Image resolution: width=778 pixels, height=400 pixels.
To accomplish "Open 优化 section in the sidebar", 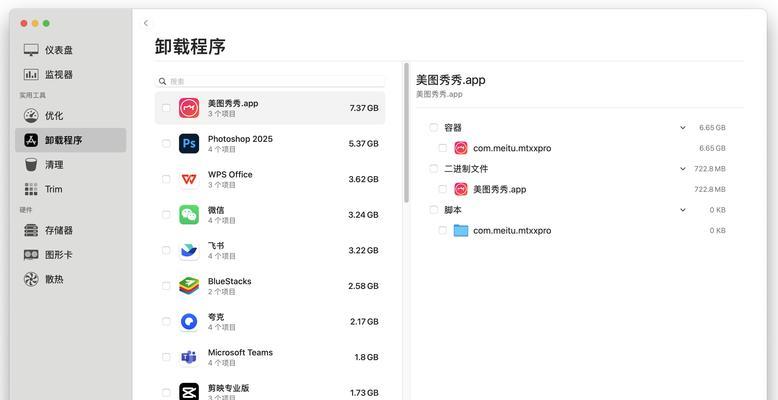I will pos(70,116).
